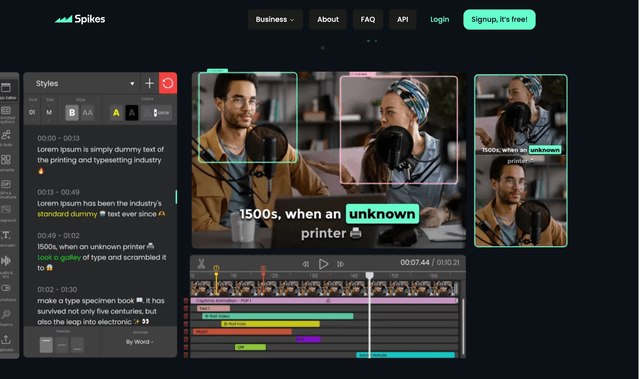Screen dimensions: 640x379
Task: Set caption position to middle
Action: 62,345
